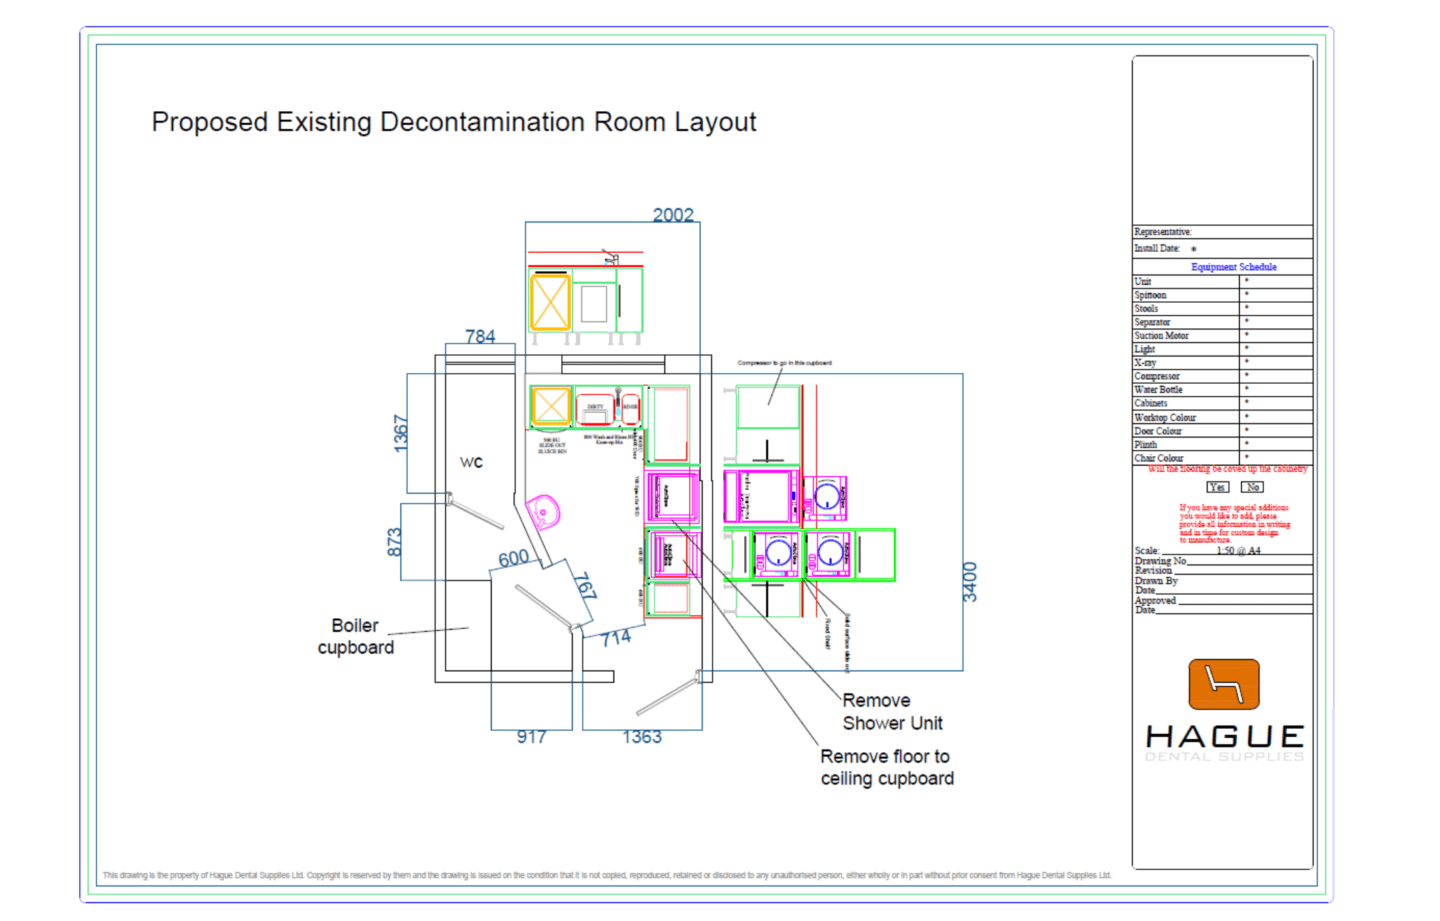The image size is (1440, 921).
Task: Select the 'Compressor' schedule row
Action: pyautogui.click(x=1223, y=376)
